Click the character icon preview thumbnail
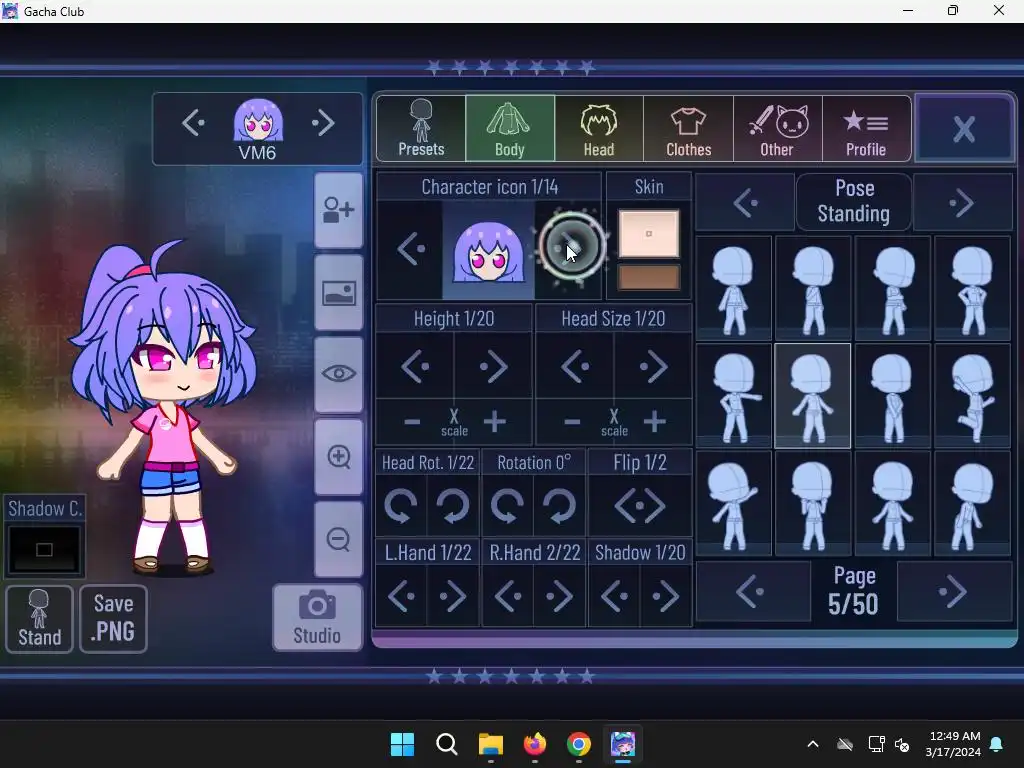 coord(488,251)
